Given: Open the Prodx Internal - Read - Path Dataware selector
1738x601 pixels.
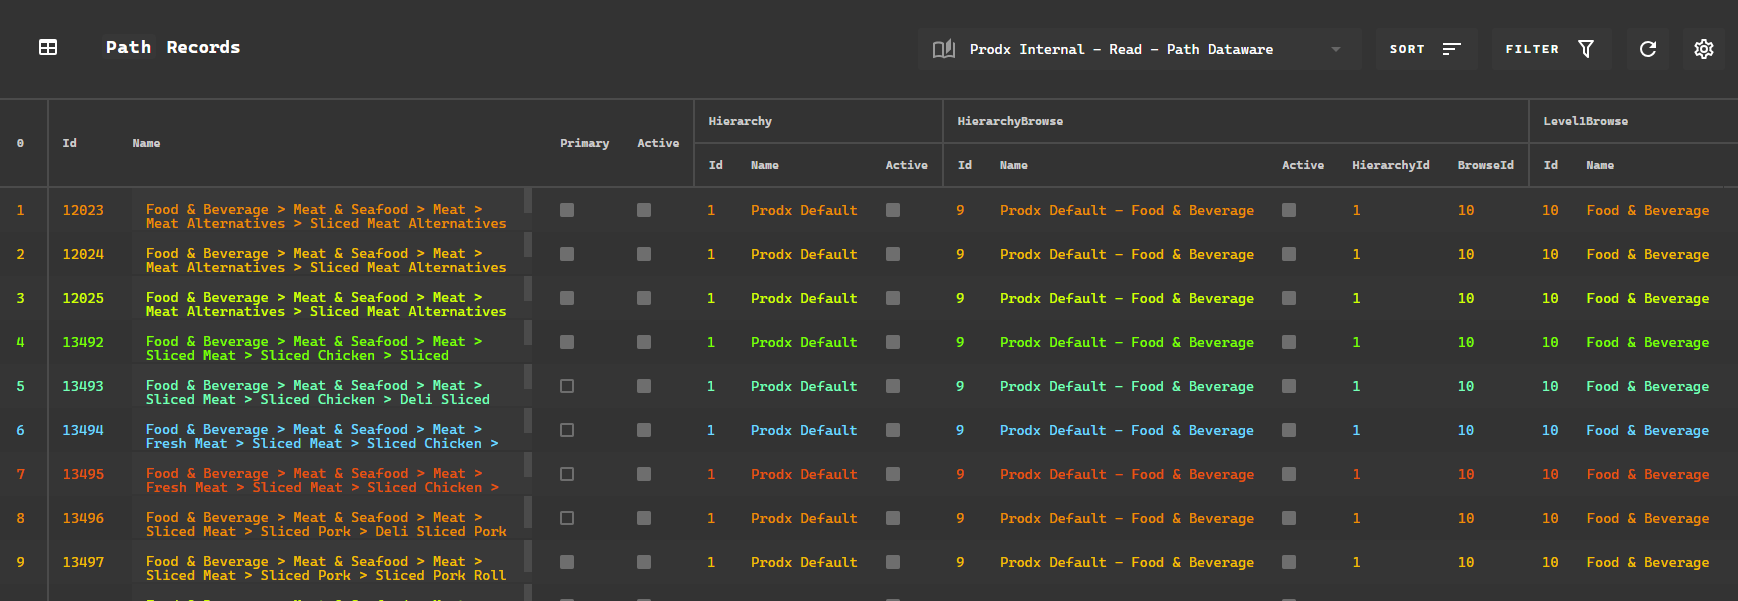Looking at the screenshot, I should (x=1139, y=49).
